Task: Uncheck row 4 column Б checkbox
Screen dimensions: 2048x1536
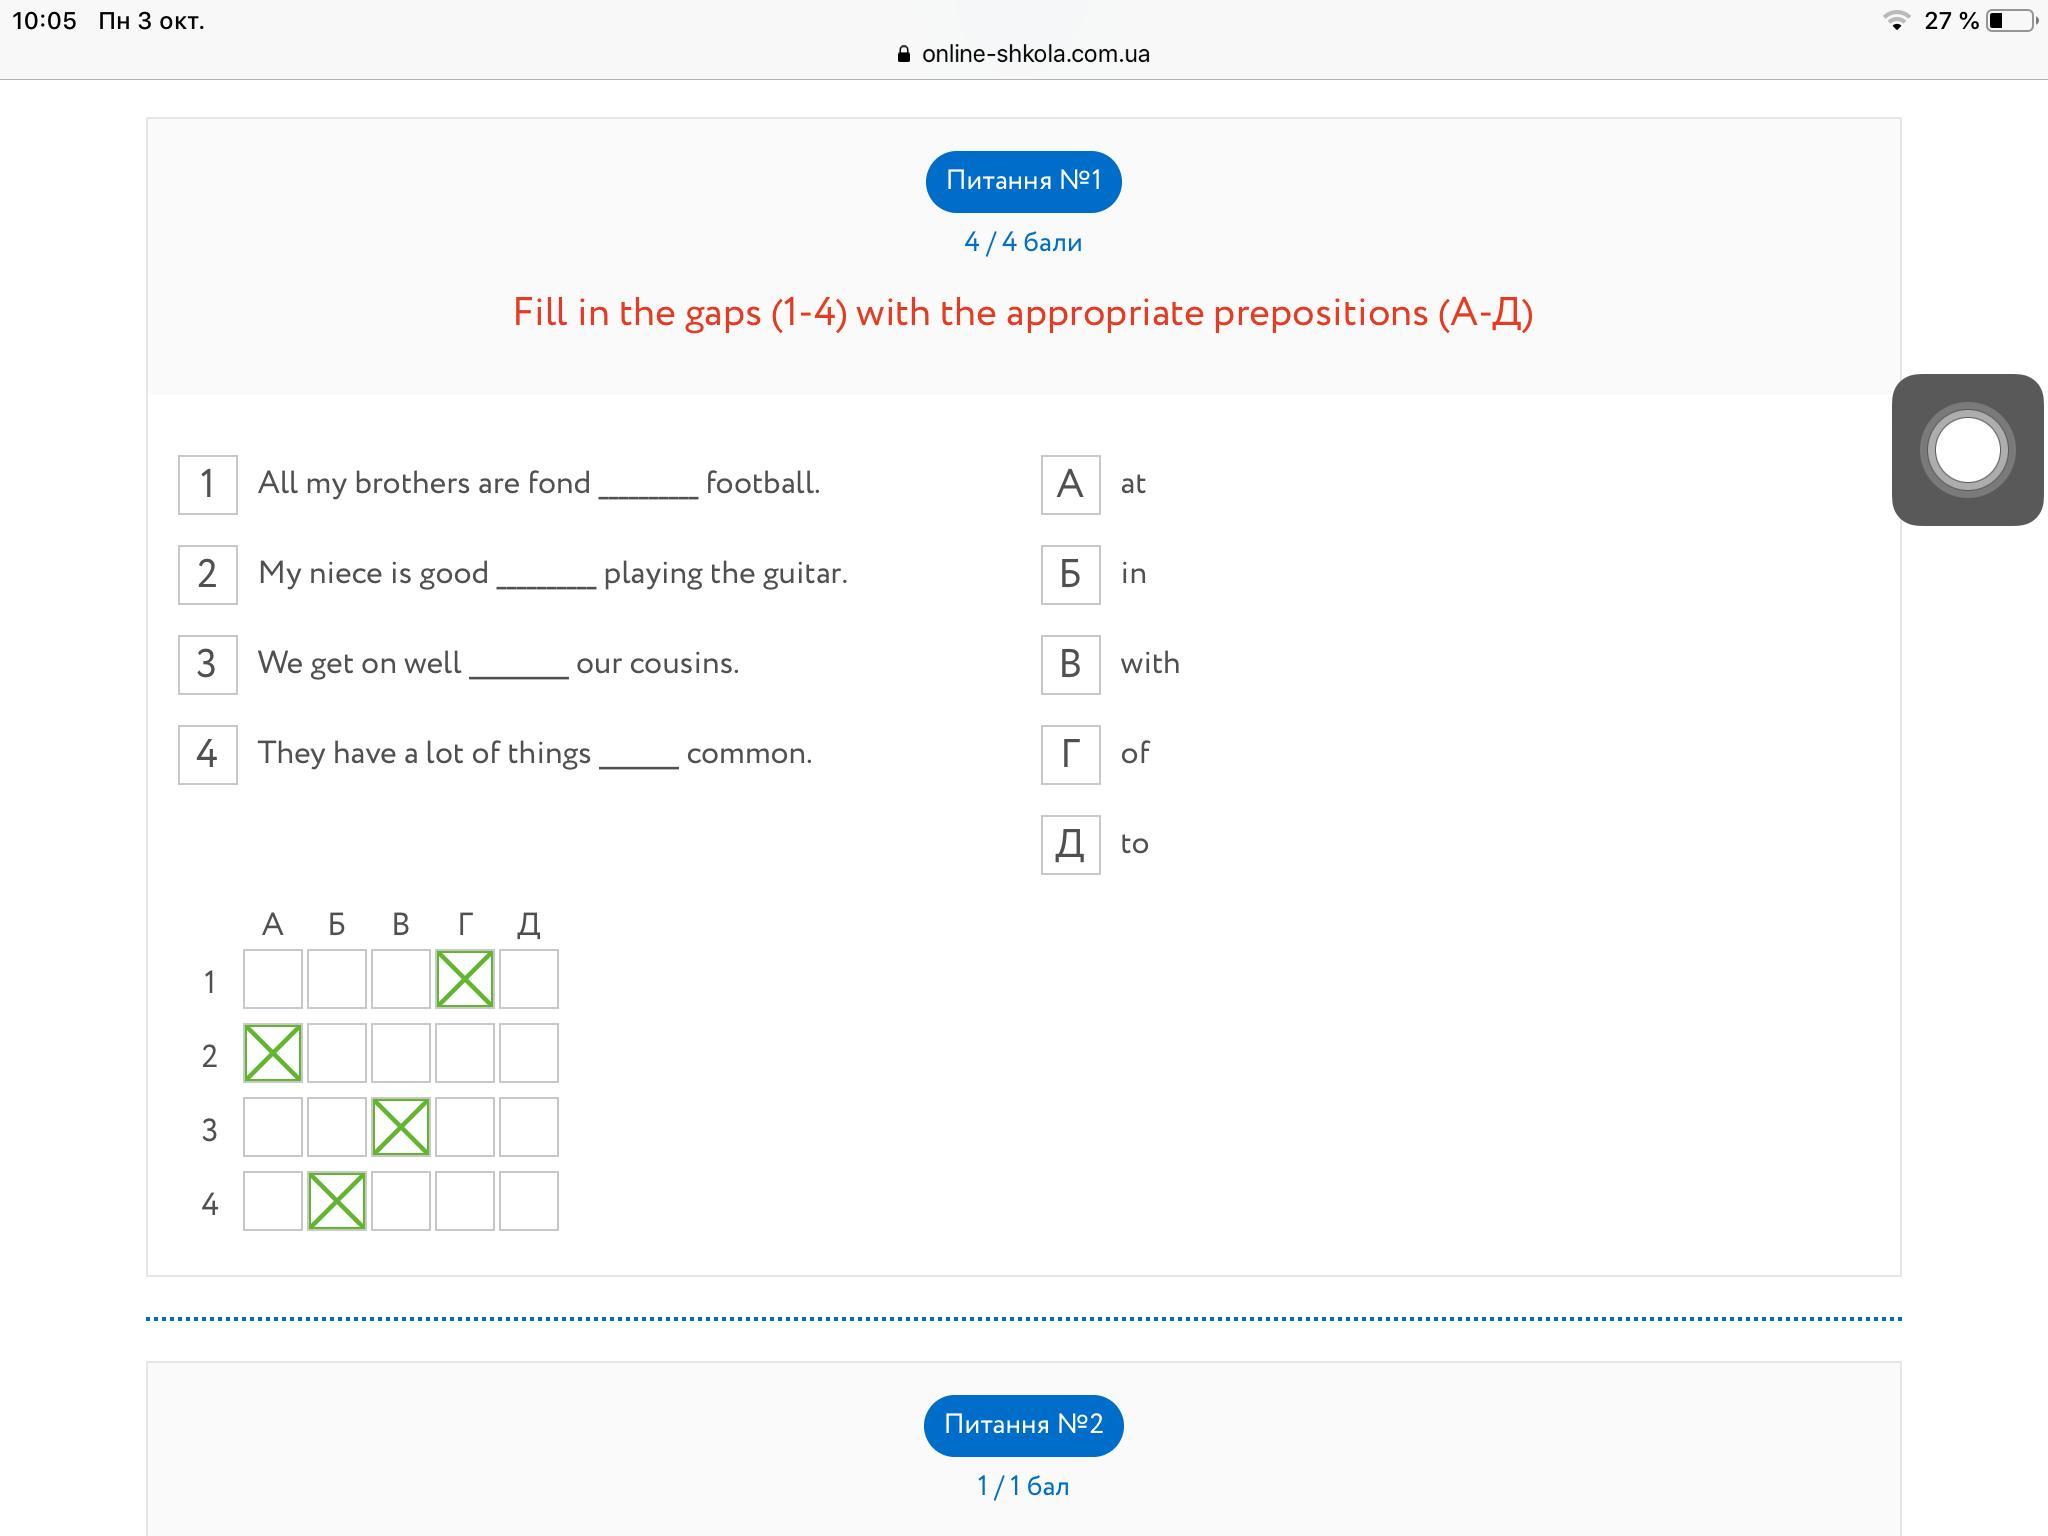Action: tap(337, 1201)
